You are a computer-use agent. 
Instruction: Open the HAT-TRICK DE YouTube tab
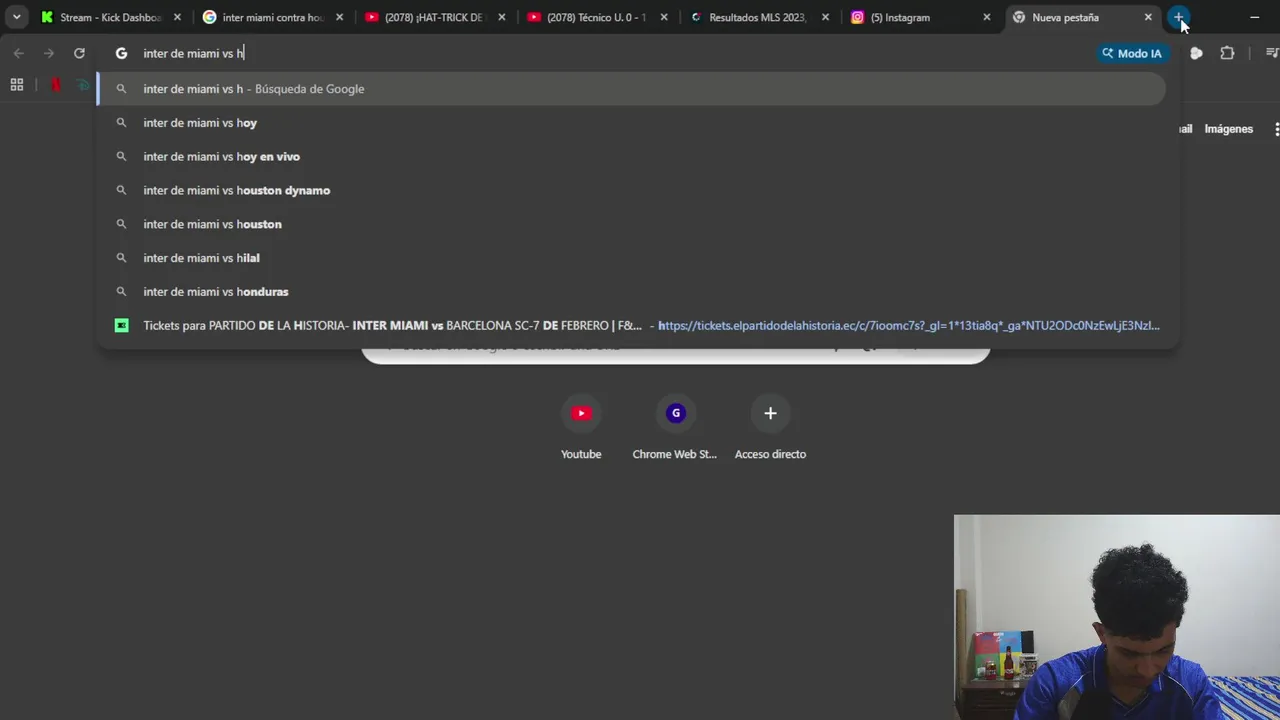click(x=434, y=17)
